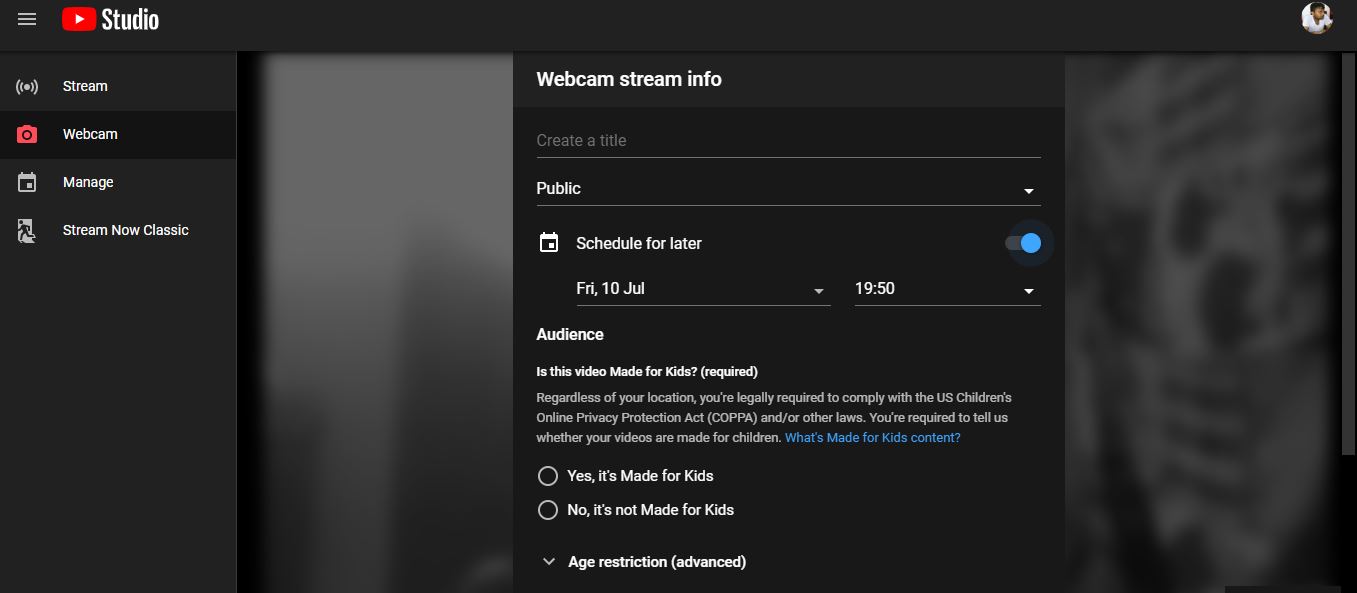
Task: Click the red Webcam camera icon
Action: (x=27, y=134)
